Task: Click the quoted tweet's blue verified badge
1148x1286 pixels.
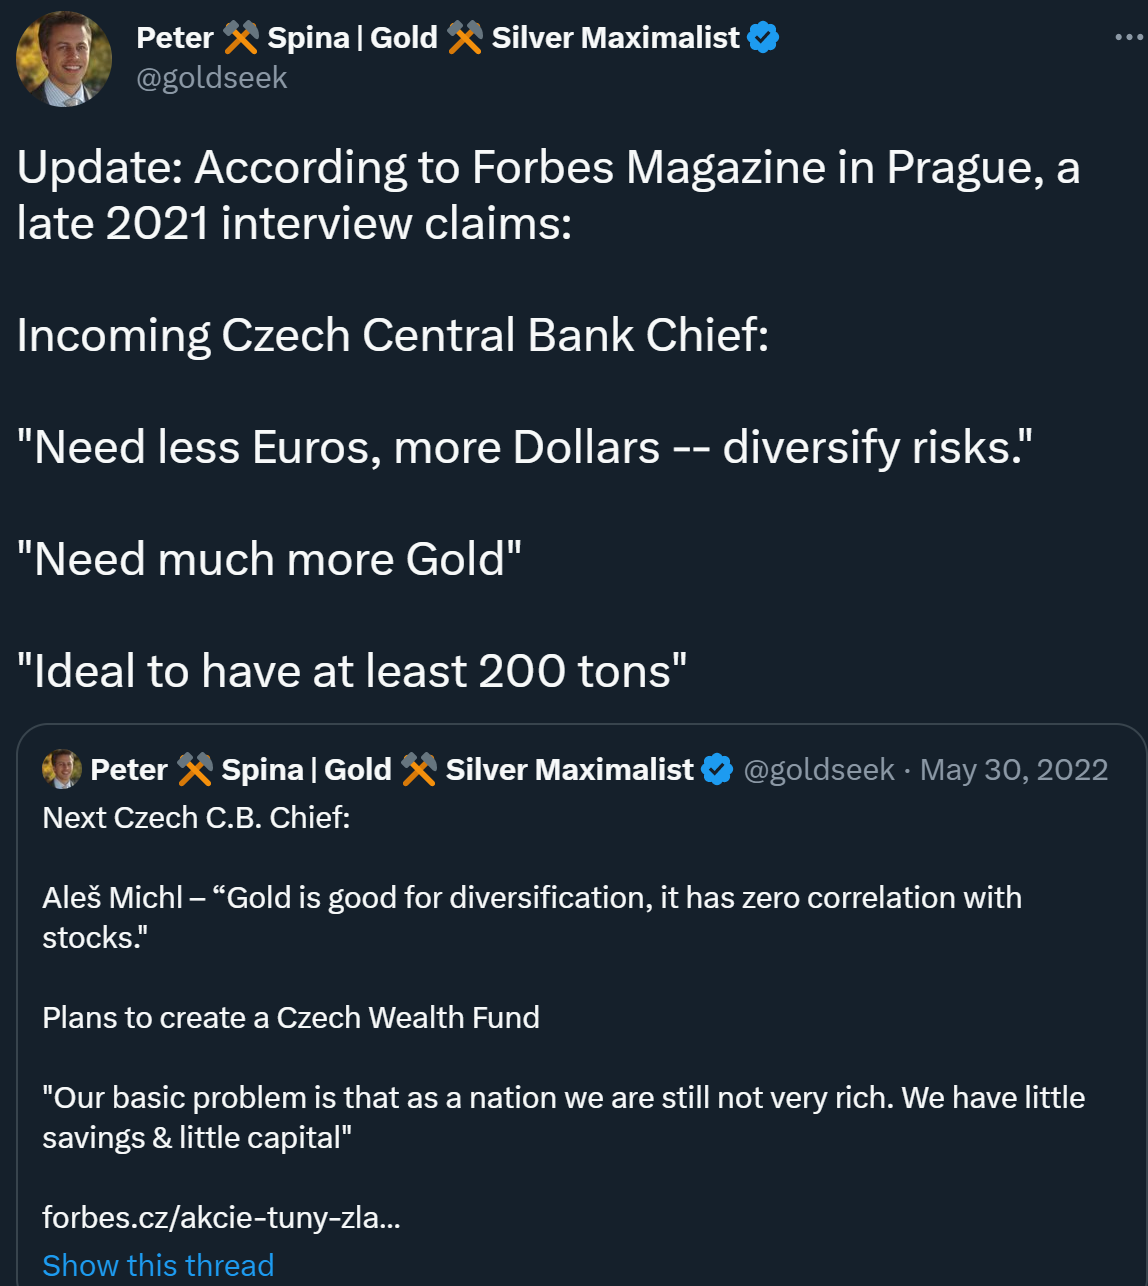Action: (717, 769)
